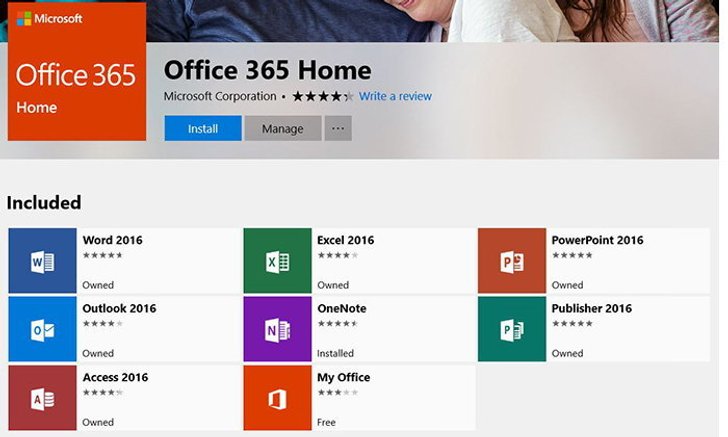Click the Owned status under Access 2016
The width and height of the screenshot is (728, 437).
98,422
